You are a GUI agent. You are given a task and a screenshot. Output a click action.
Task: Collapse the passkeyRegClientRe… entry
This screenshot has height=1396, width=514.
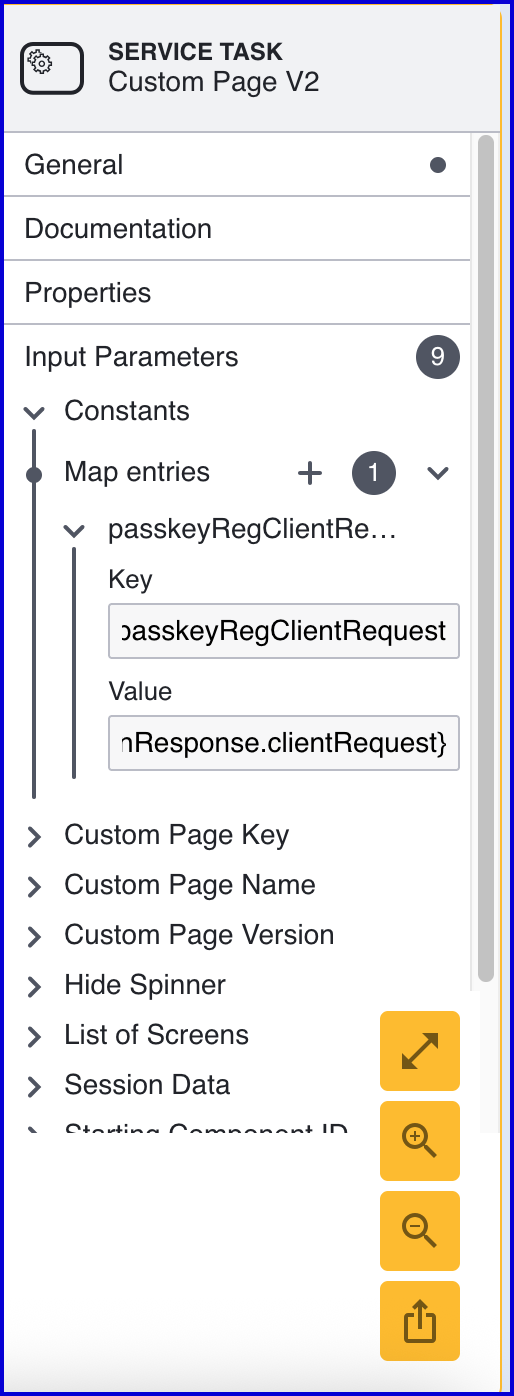[74, 531]
